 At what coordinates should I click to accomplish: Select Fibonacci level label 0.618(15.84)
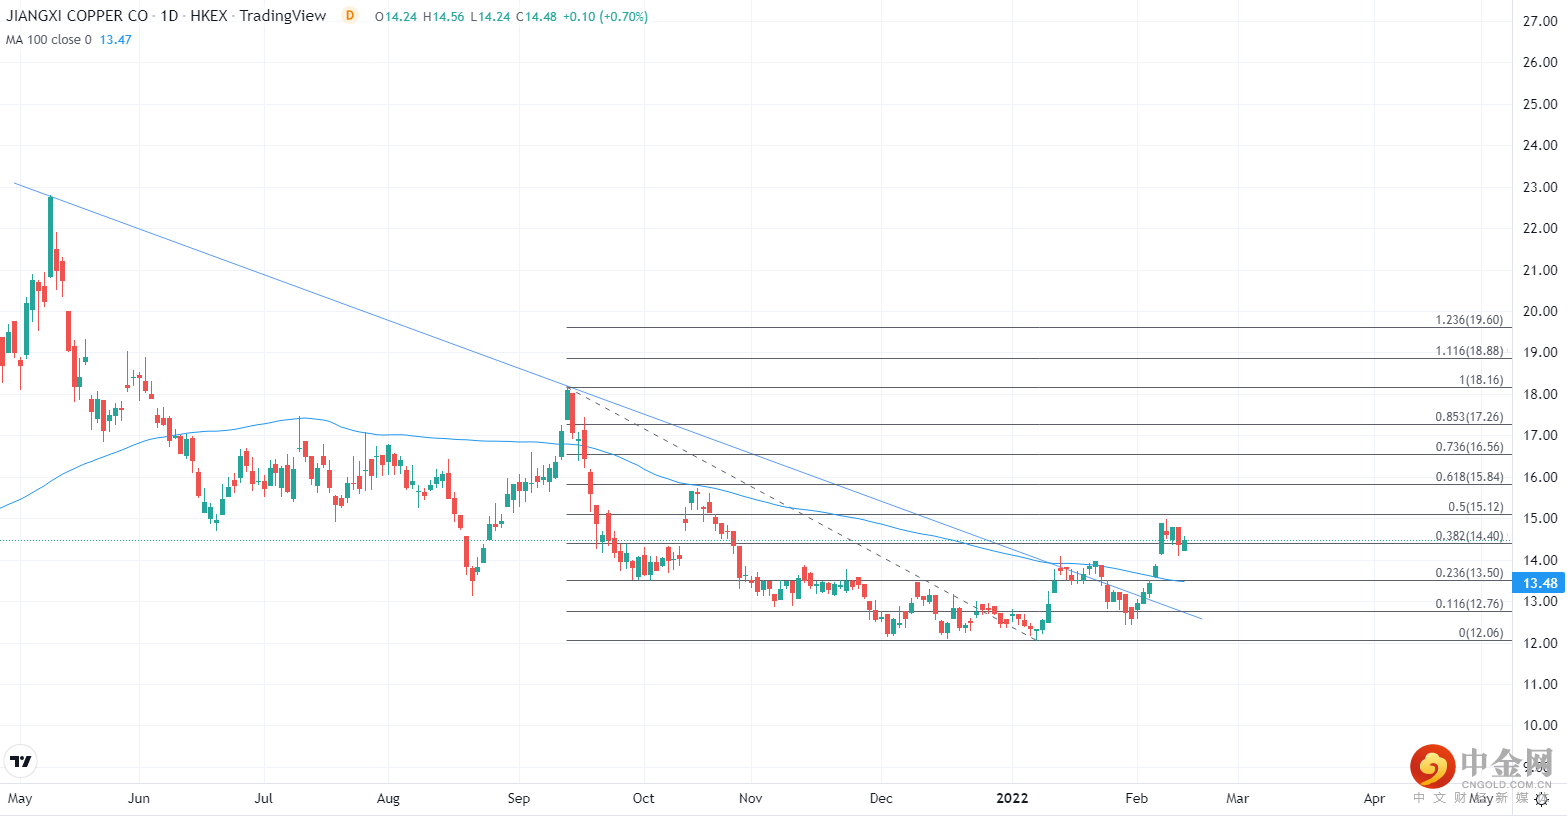(1469, 477)
